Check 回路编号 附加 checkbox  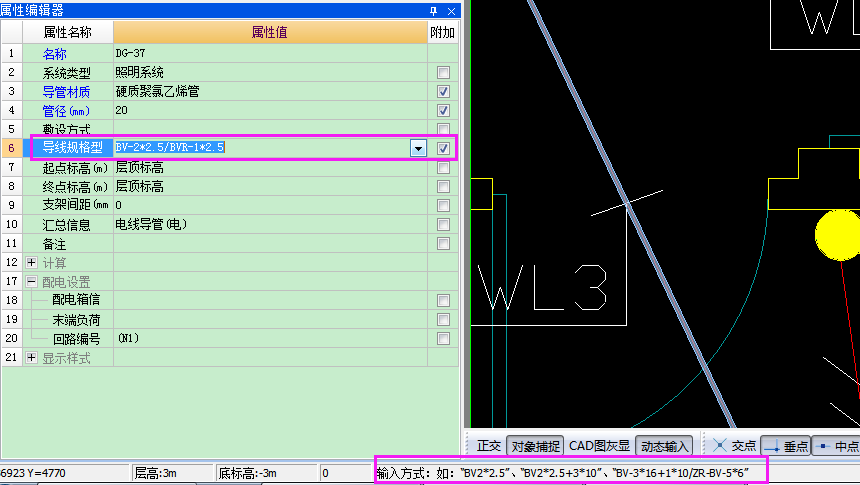coord(443,339)
